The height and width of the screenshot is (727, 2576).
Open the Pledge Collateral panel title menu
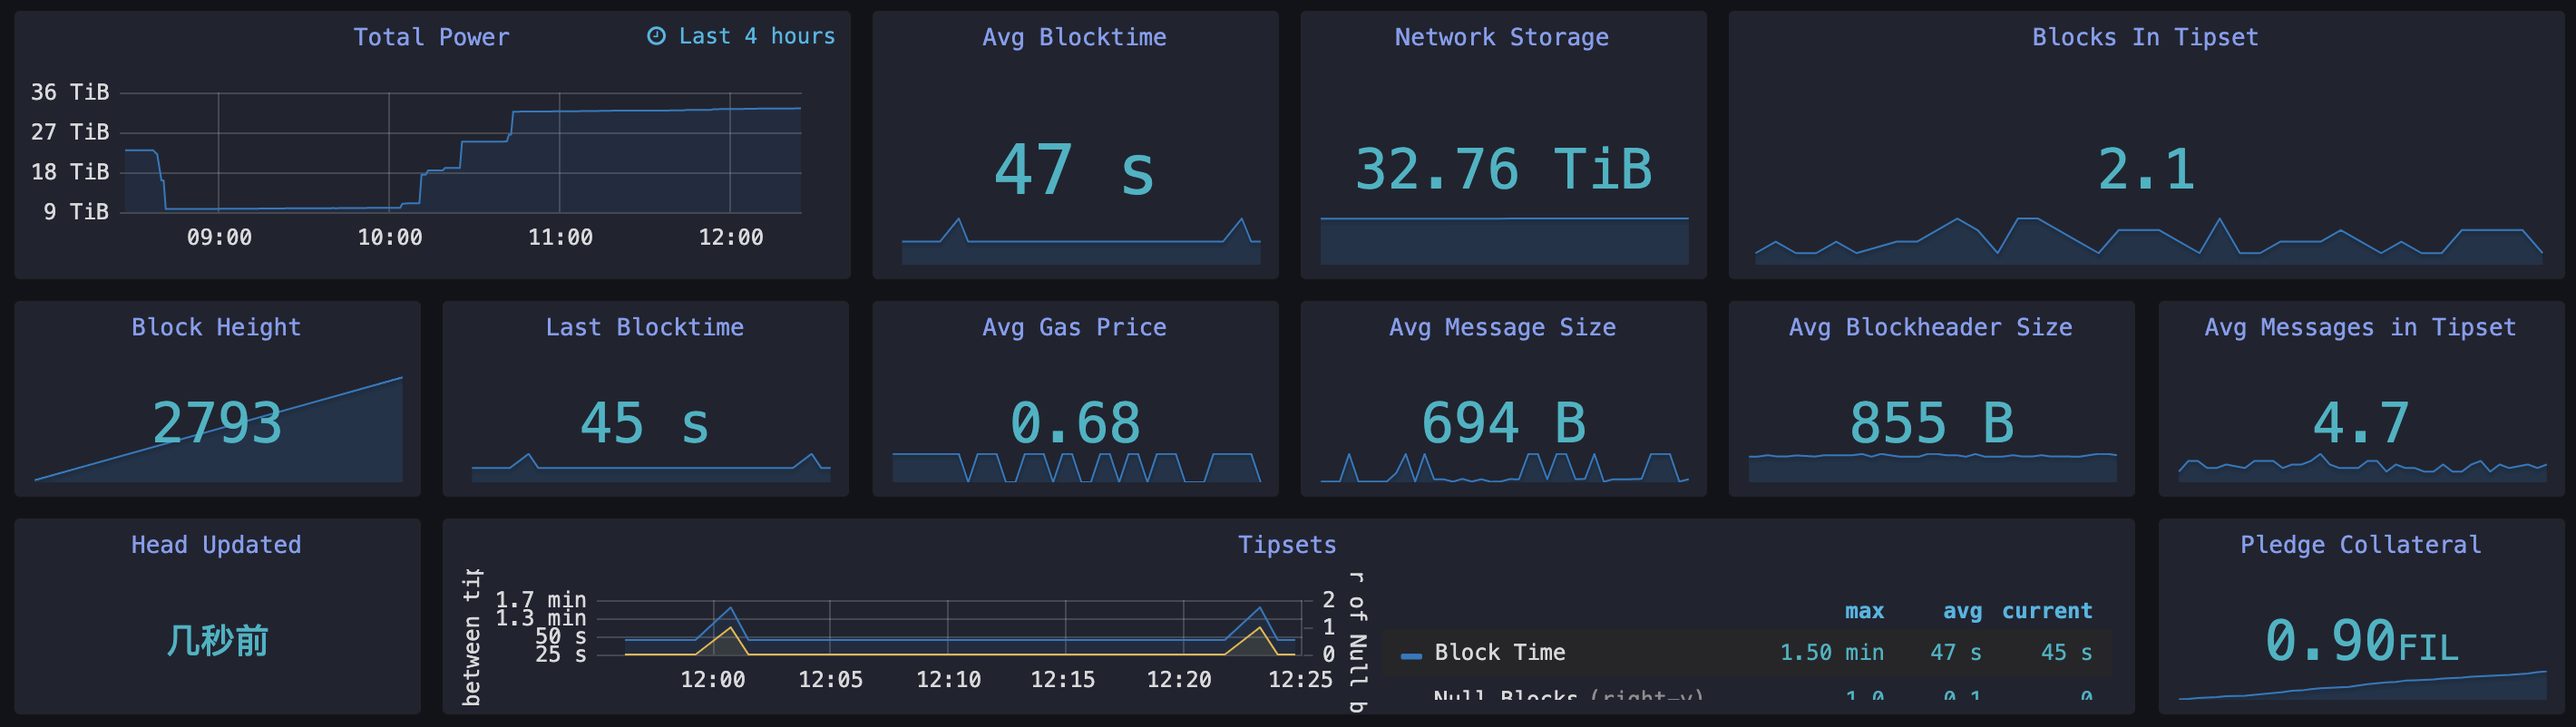tap(2359, 545)
